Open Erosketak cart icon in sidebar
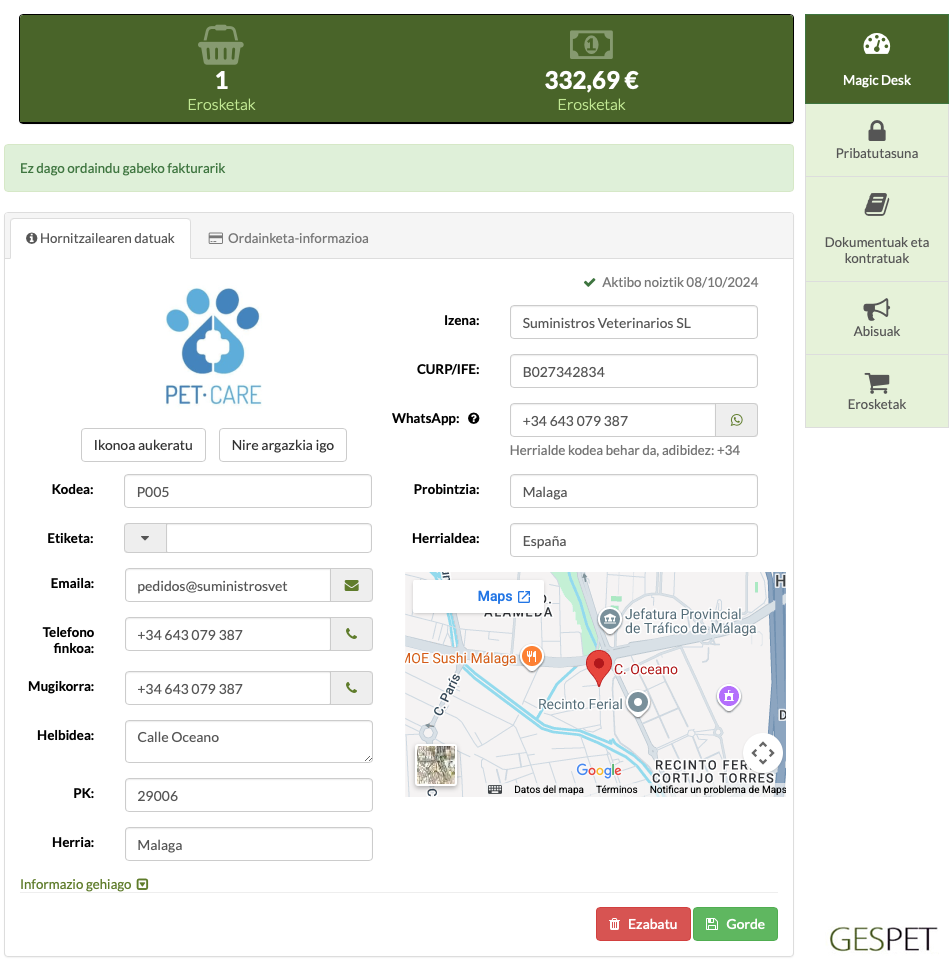Image resolution: width=952 pixels, height=963 pixels. coord(876,383)
